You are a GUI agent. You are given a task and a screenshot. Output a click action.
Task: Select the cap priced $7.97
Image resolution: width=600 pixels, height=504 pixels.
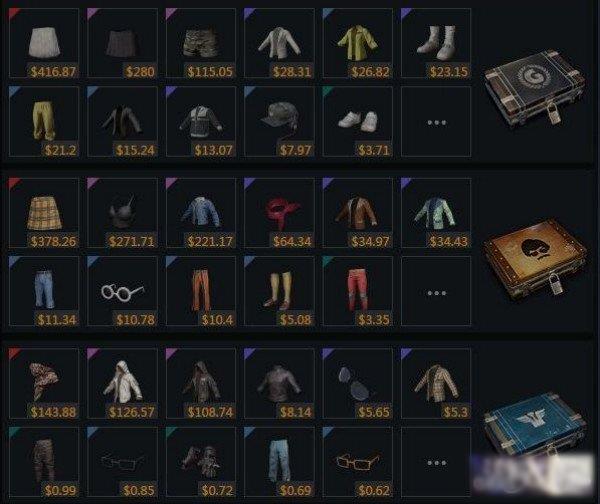pyautogui.click(x=279, y=121)
